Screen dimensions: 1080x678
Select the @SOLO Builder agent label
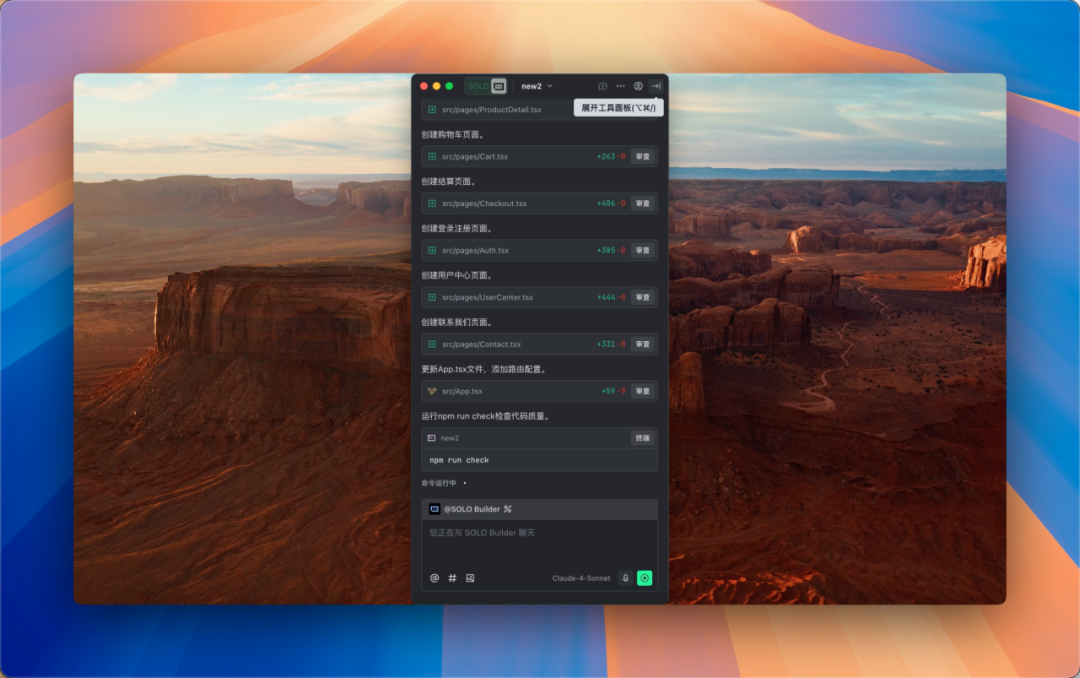tap(472, 509)
